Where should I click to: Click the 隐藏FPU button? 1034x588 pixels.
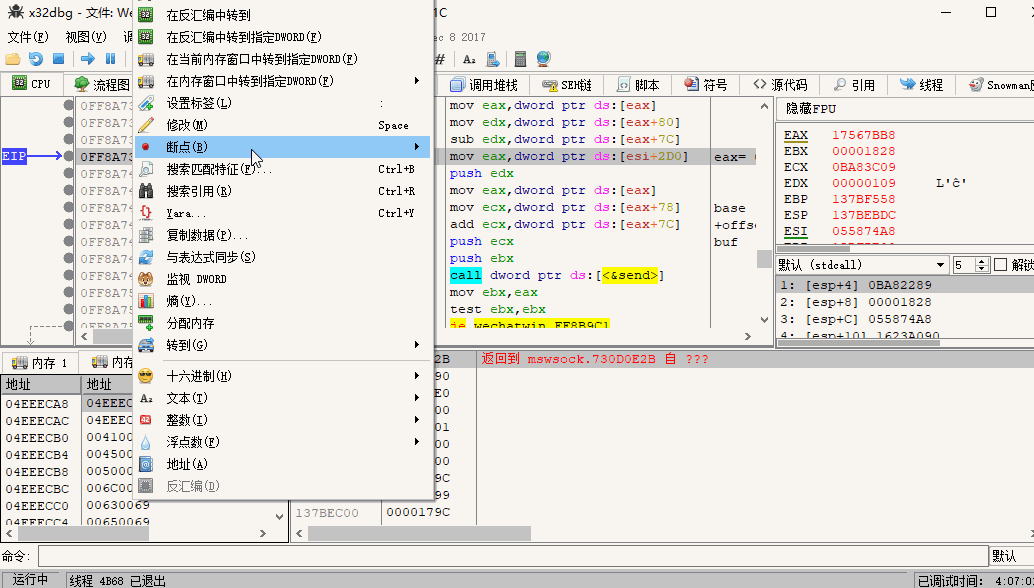[905, 109]
